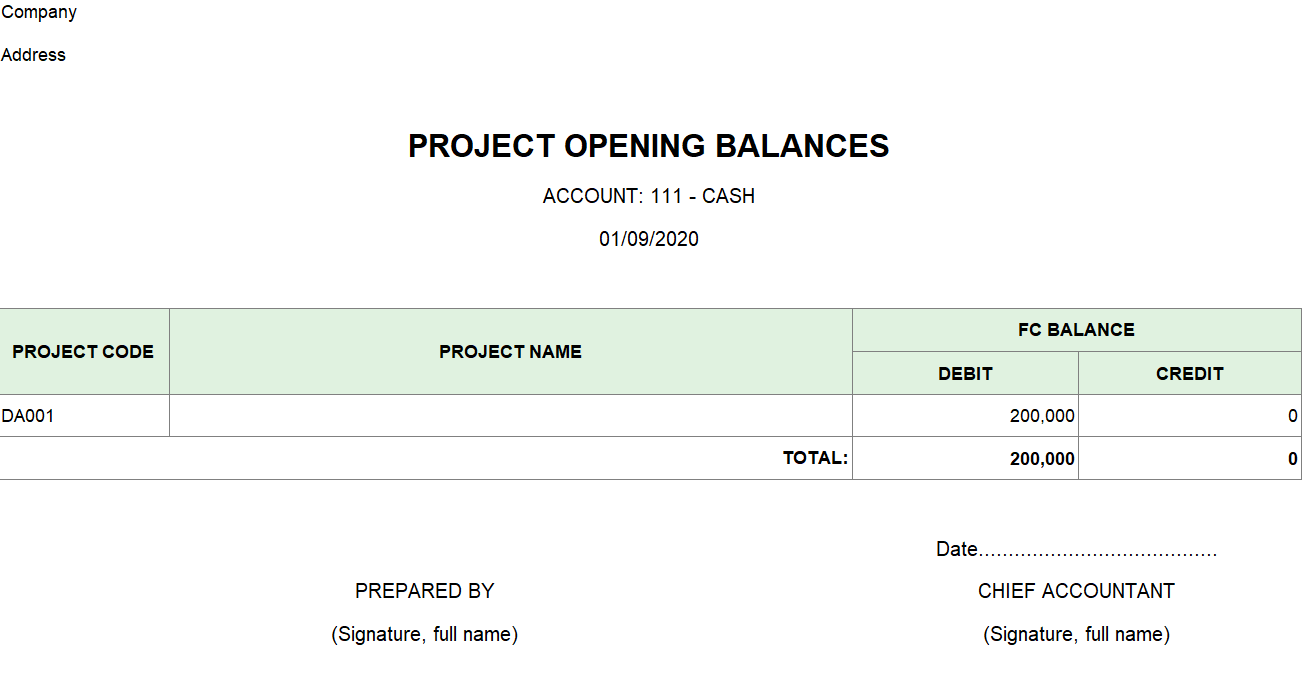Viewport: 1312px width, 679px height.
Task: Click the DEBIT column header
Action: coord(965,374)
